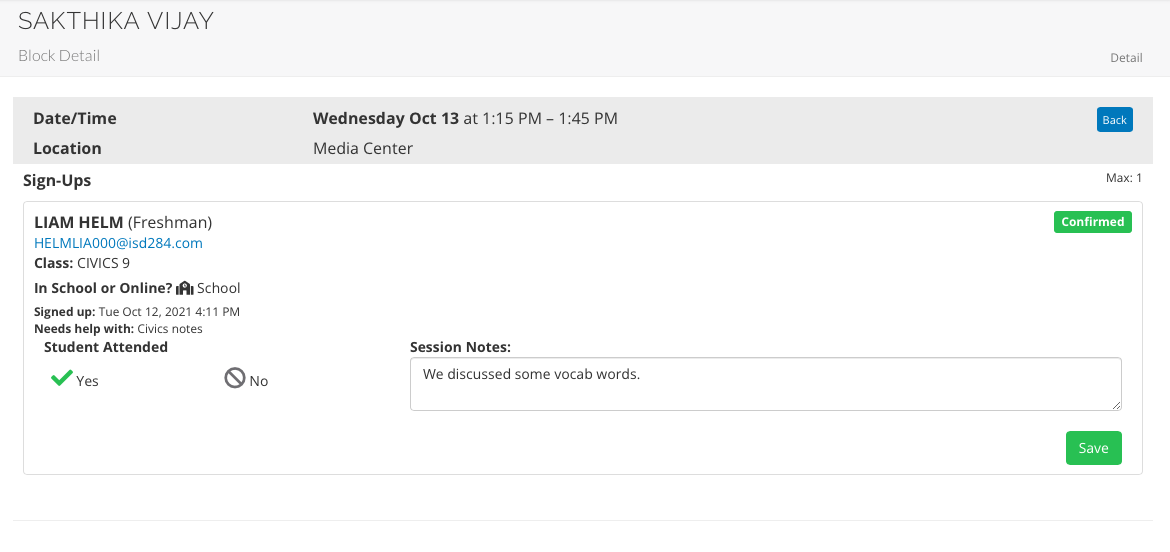Click the circle-slash No icon

tap(235, 379)
